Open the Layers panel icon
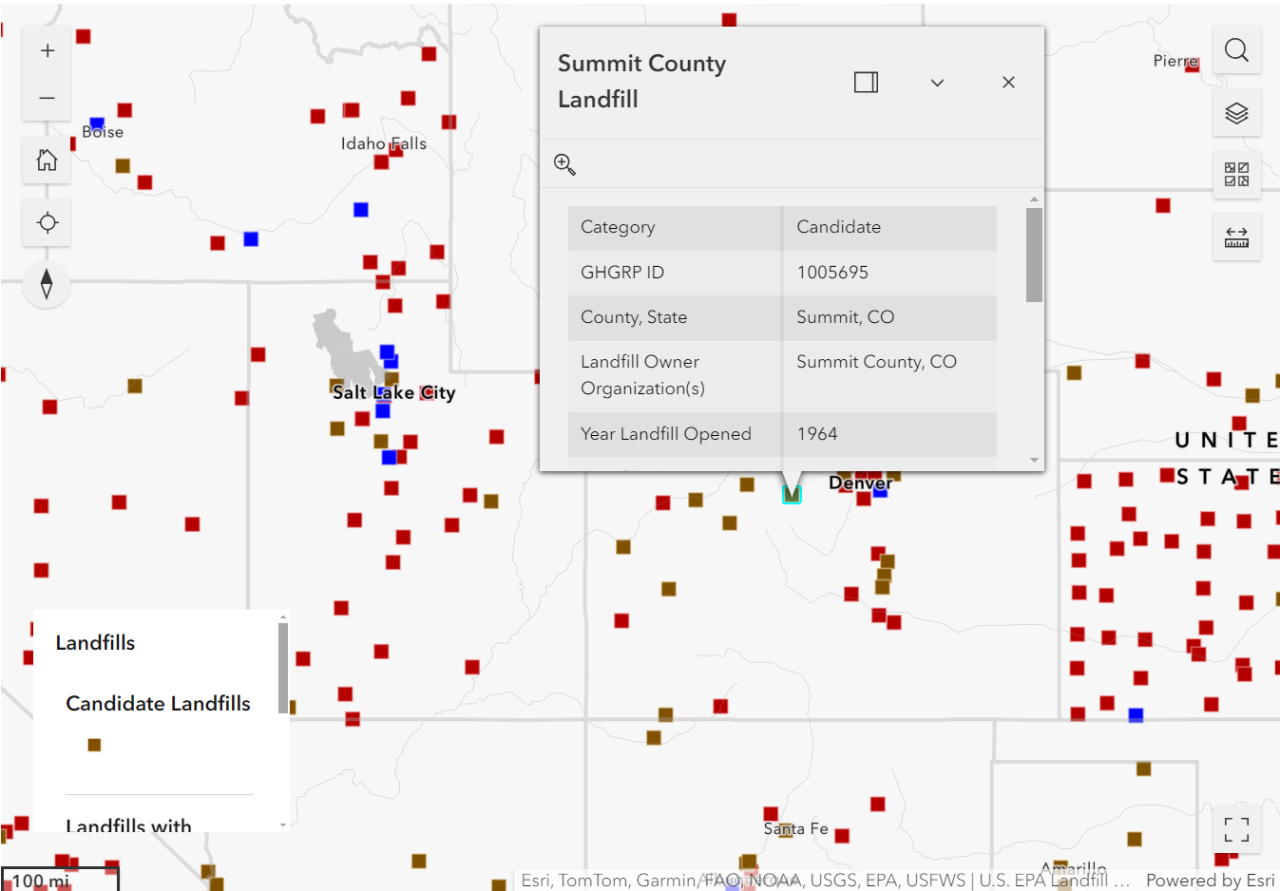Screen dimensions: 1280x891 click(1237, 113)
